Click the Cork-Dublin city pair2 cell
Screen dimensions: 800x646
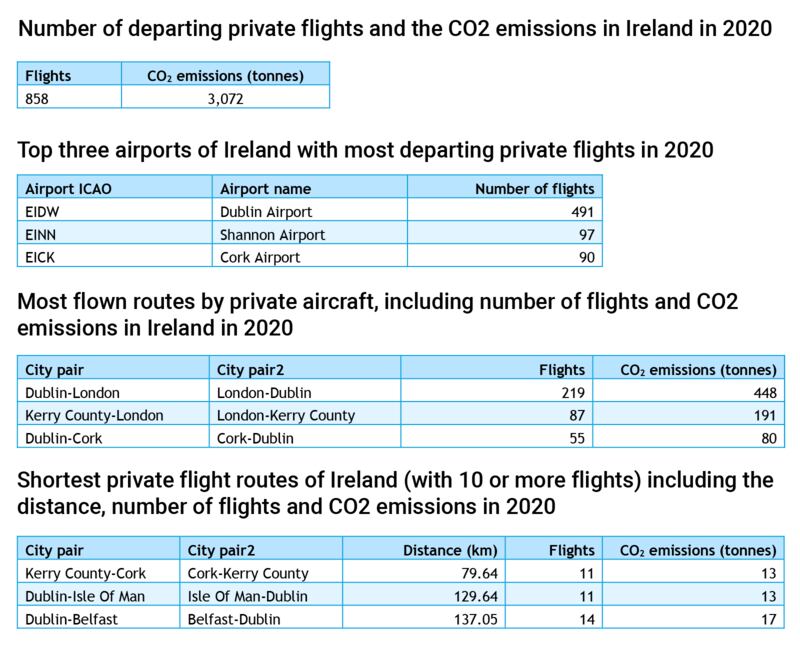point(255,437)
